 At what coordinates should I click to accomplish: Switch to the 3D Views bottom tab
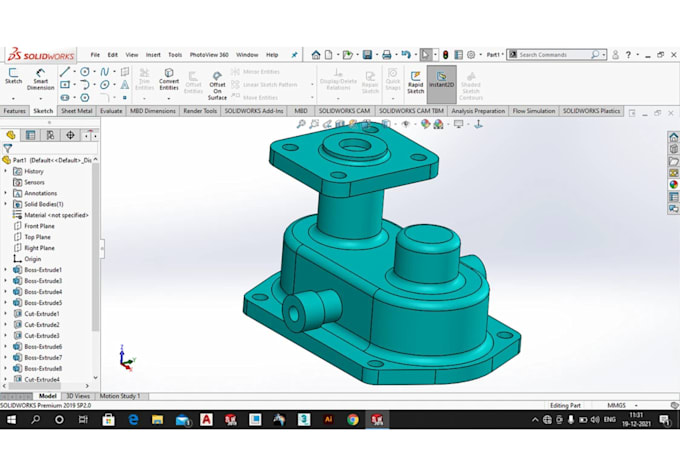click(78, 396)
